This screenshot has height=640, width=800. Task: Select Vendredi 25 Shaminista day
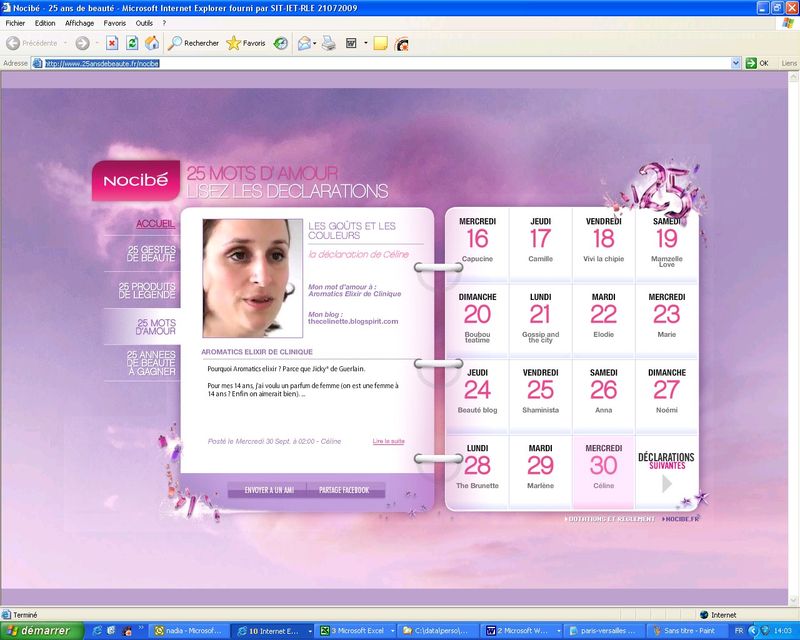point(540,395)
